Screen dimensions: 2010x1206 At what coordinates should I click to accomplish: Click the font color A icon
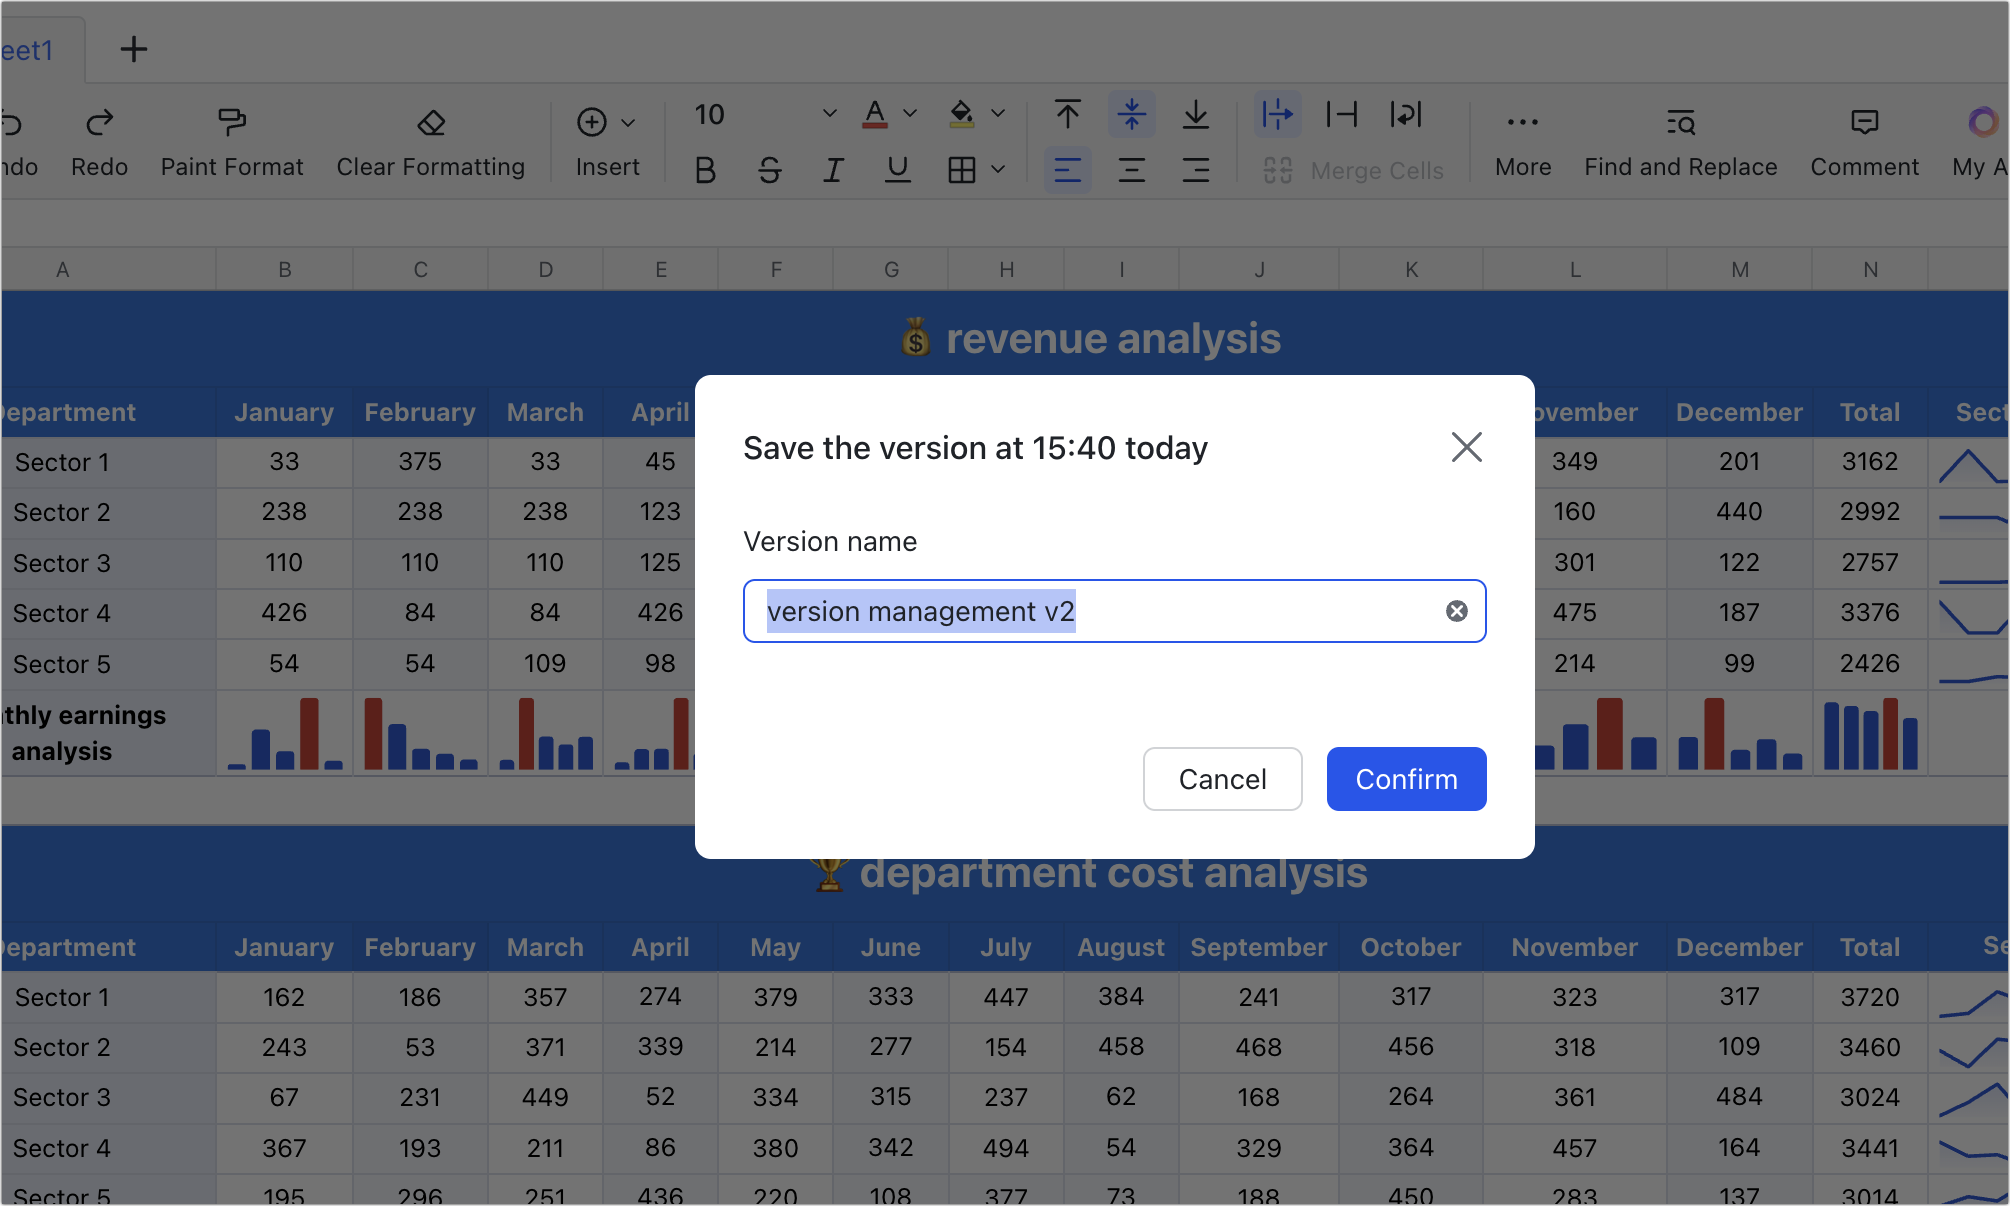pyautogui.click(x=875, y=114)
